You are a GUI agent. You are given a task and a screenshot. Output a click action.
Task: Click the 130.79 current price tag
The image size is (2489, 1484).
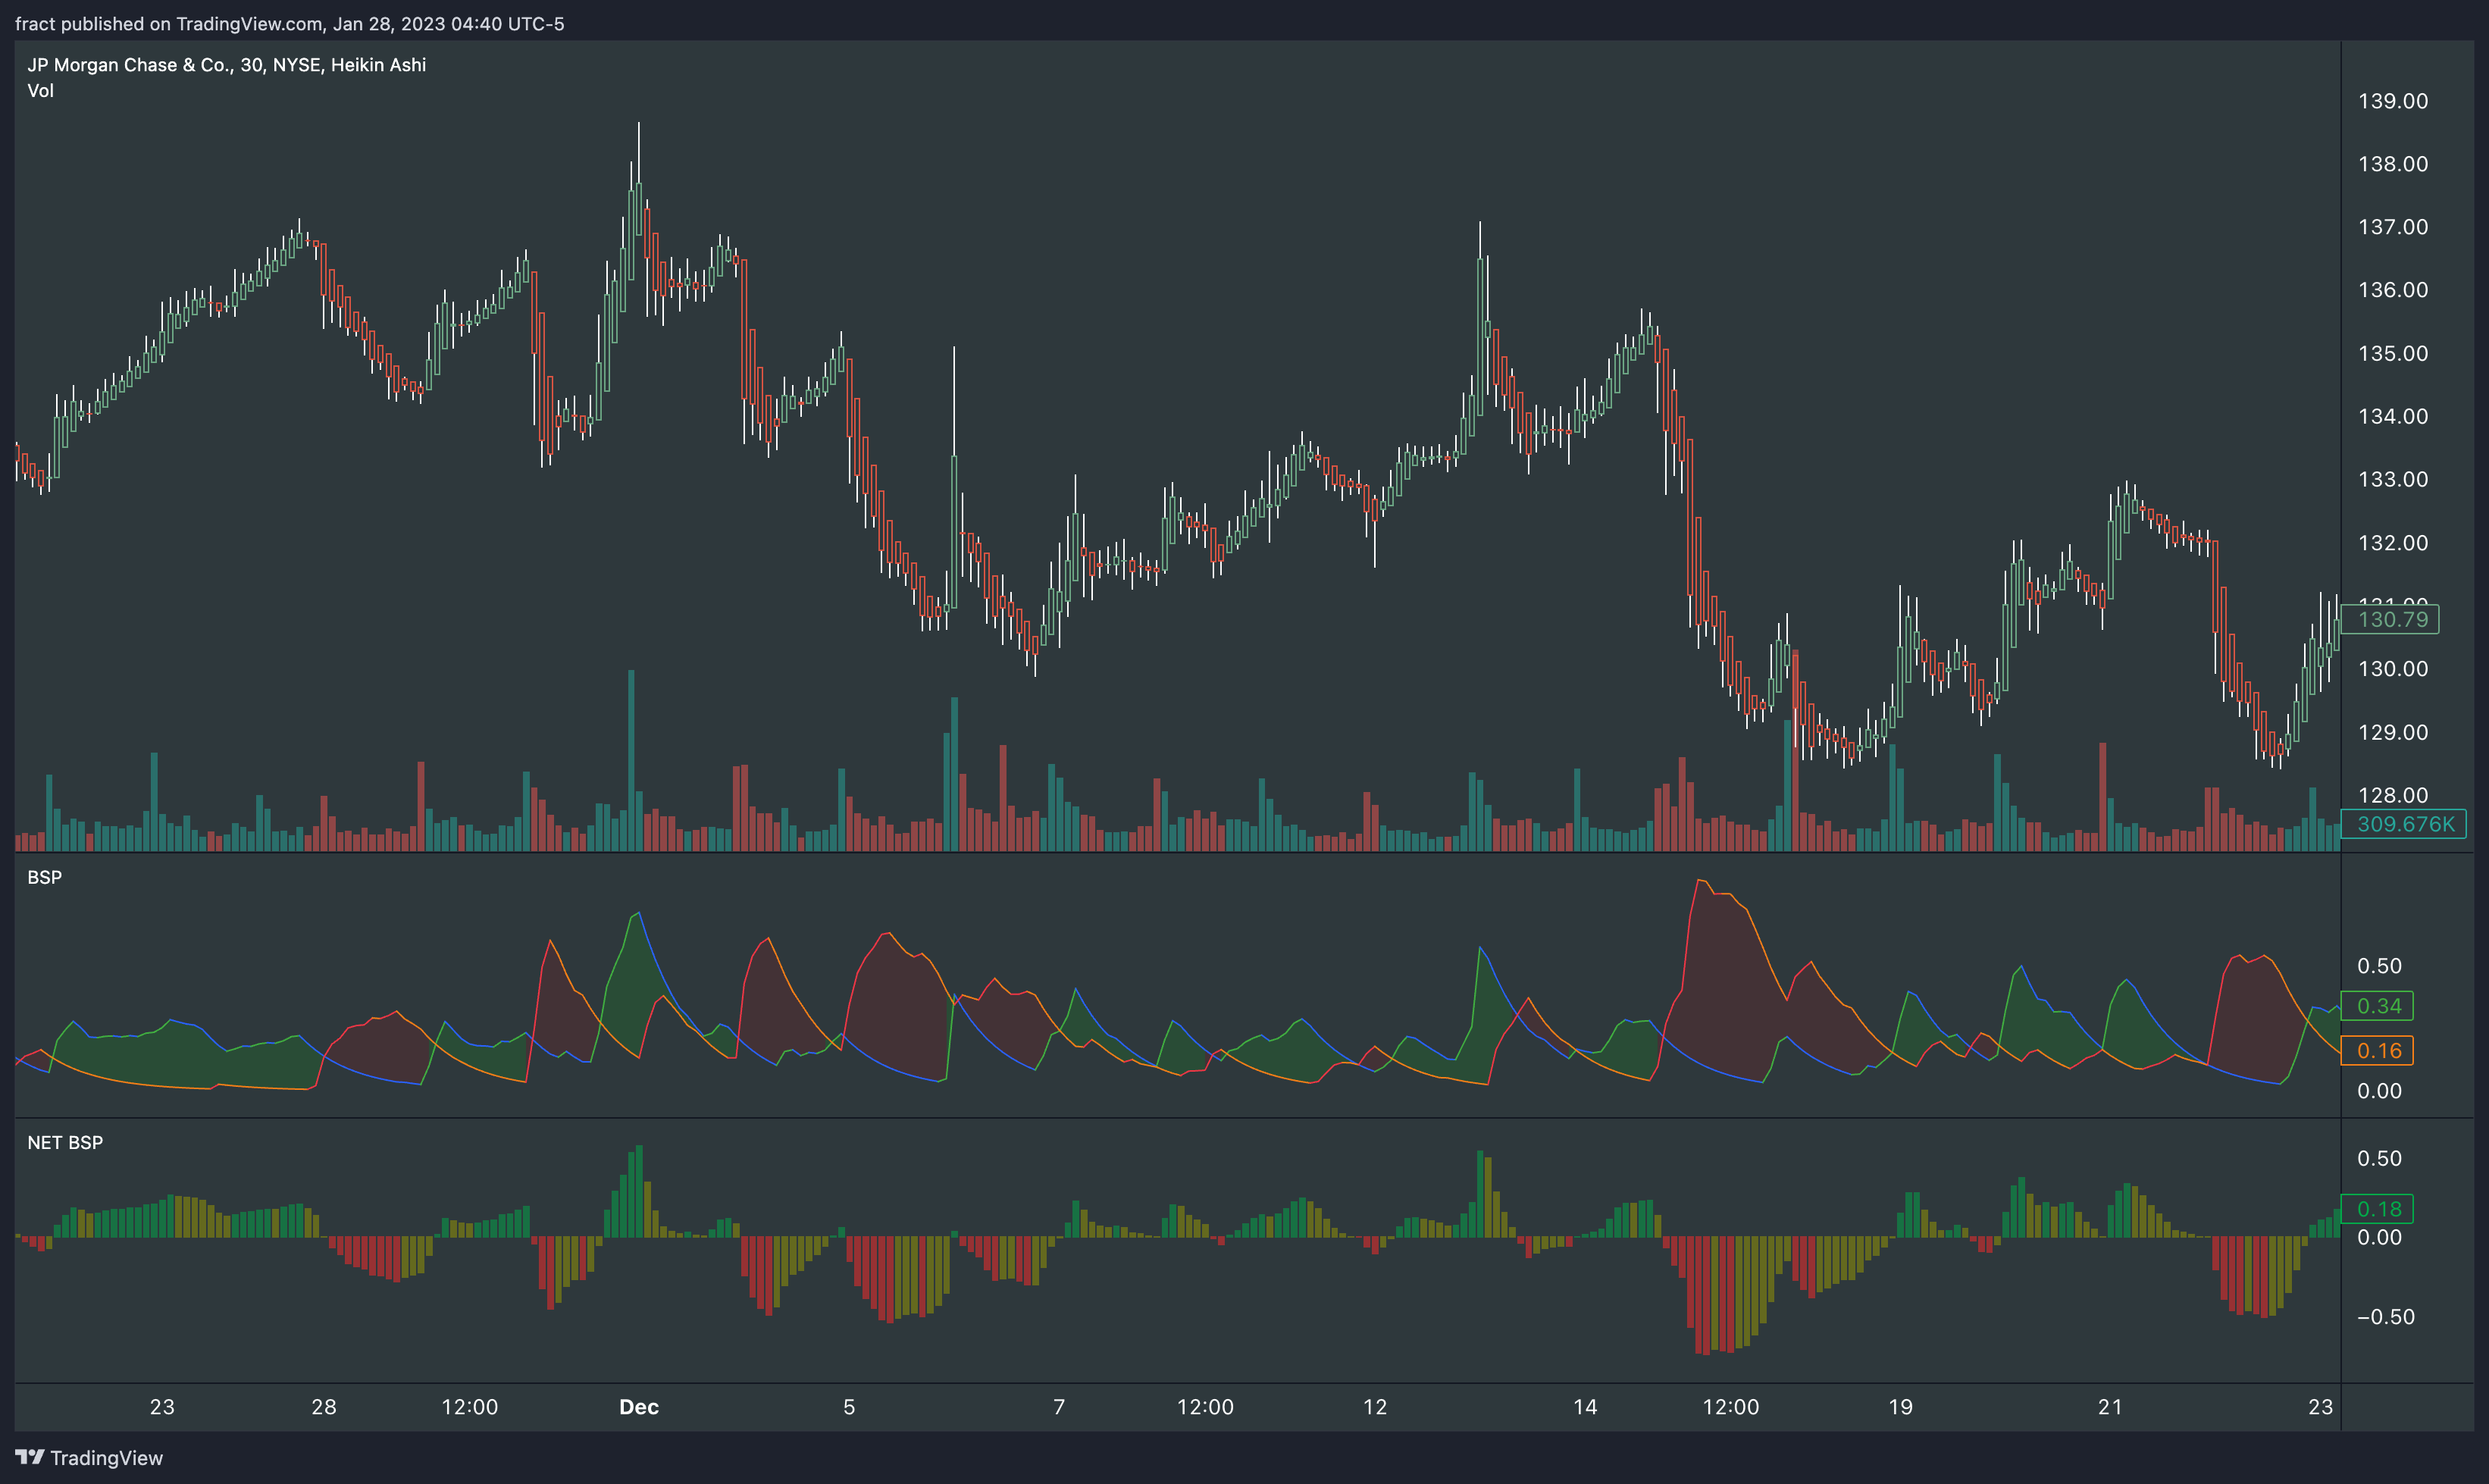coord(2391,619)
